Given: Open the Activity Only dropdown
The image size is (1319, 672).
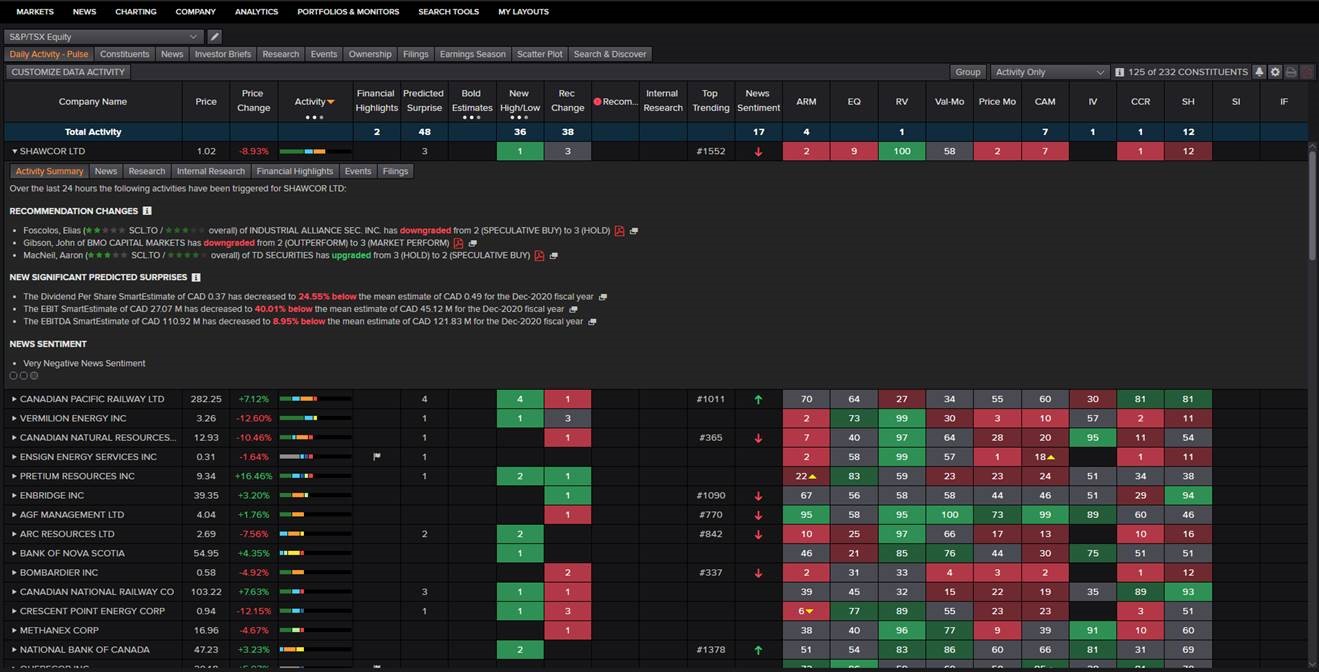Looking at the screenshot, I should 1048,72.
